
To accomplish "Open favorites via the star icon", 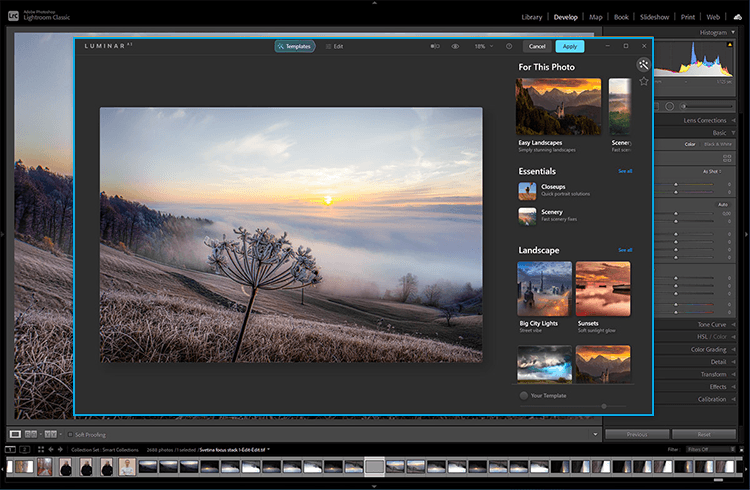I will pyautogui.click(x=644, y=81).
